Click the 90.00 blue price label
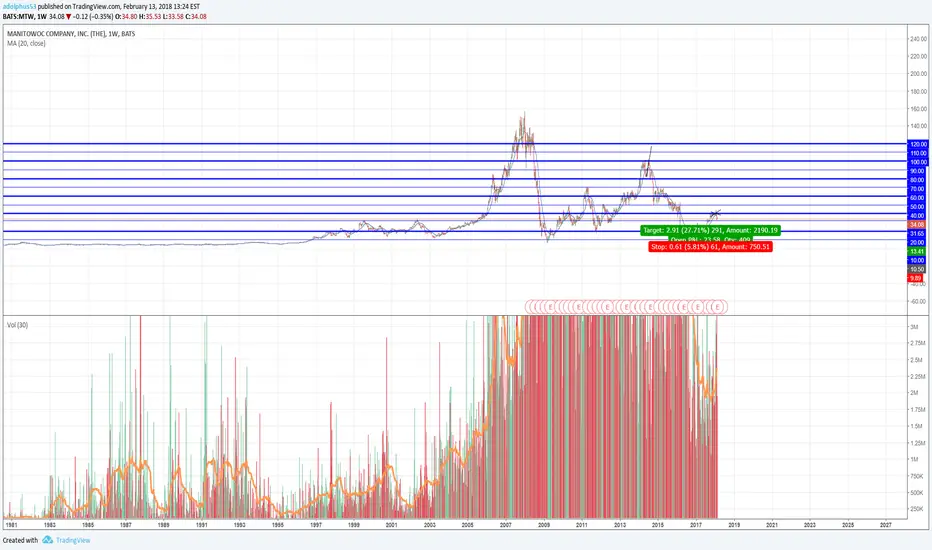The image size is (932, 550). 918,171
